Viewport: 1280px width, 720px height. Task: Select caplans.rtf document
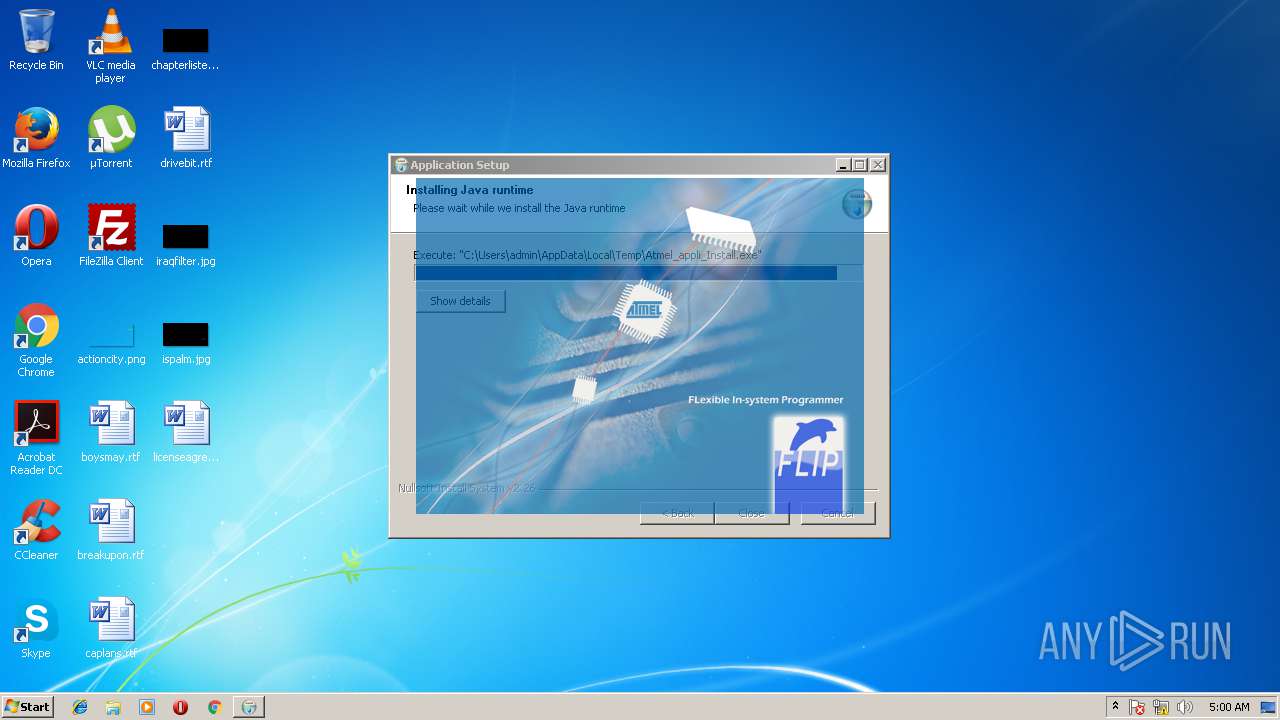pos(111,628)
